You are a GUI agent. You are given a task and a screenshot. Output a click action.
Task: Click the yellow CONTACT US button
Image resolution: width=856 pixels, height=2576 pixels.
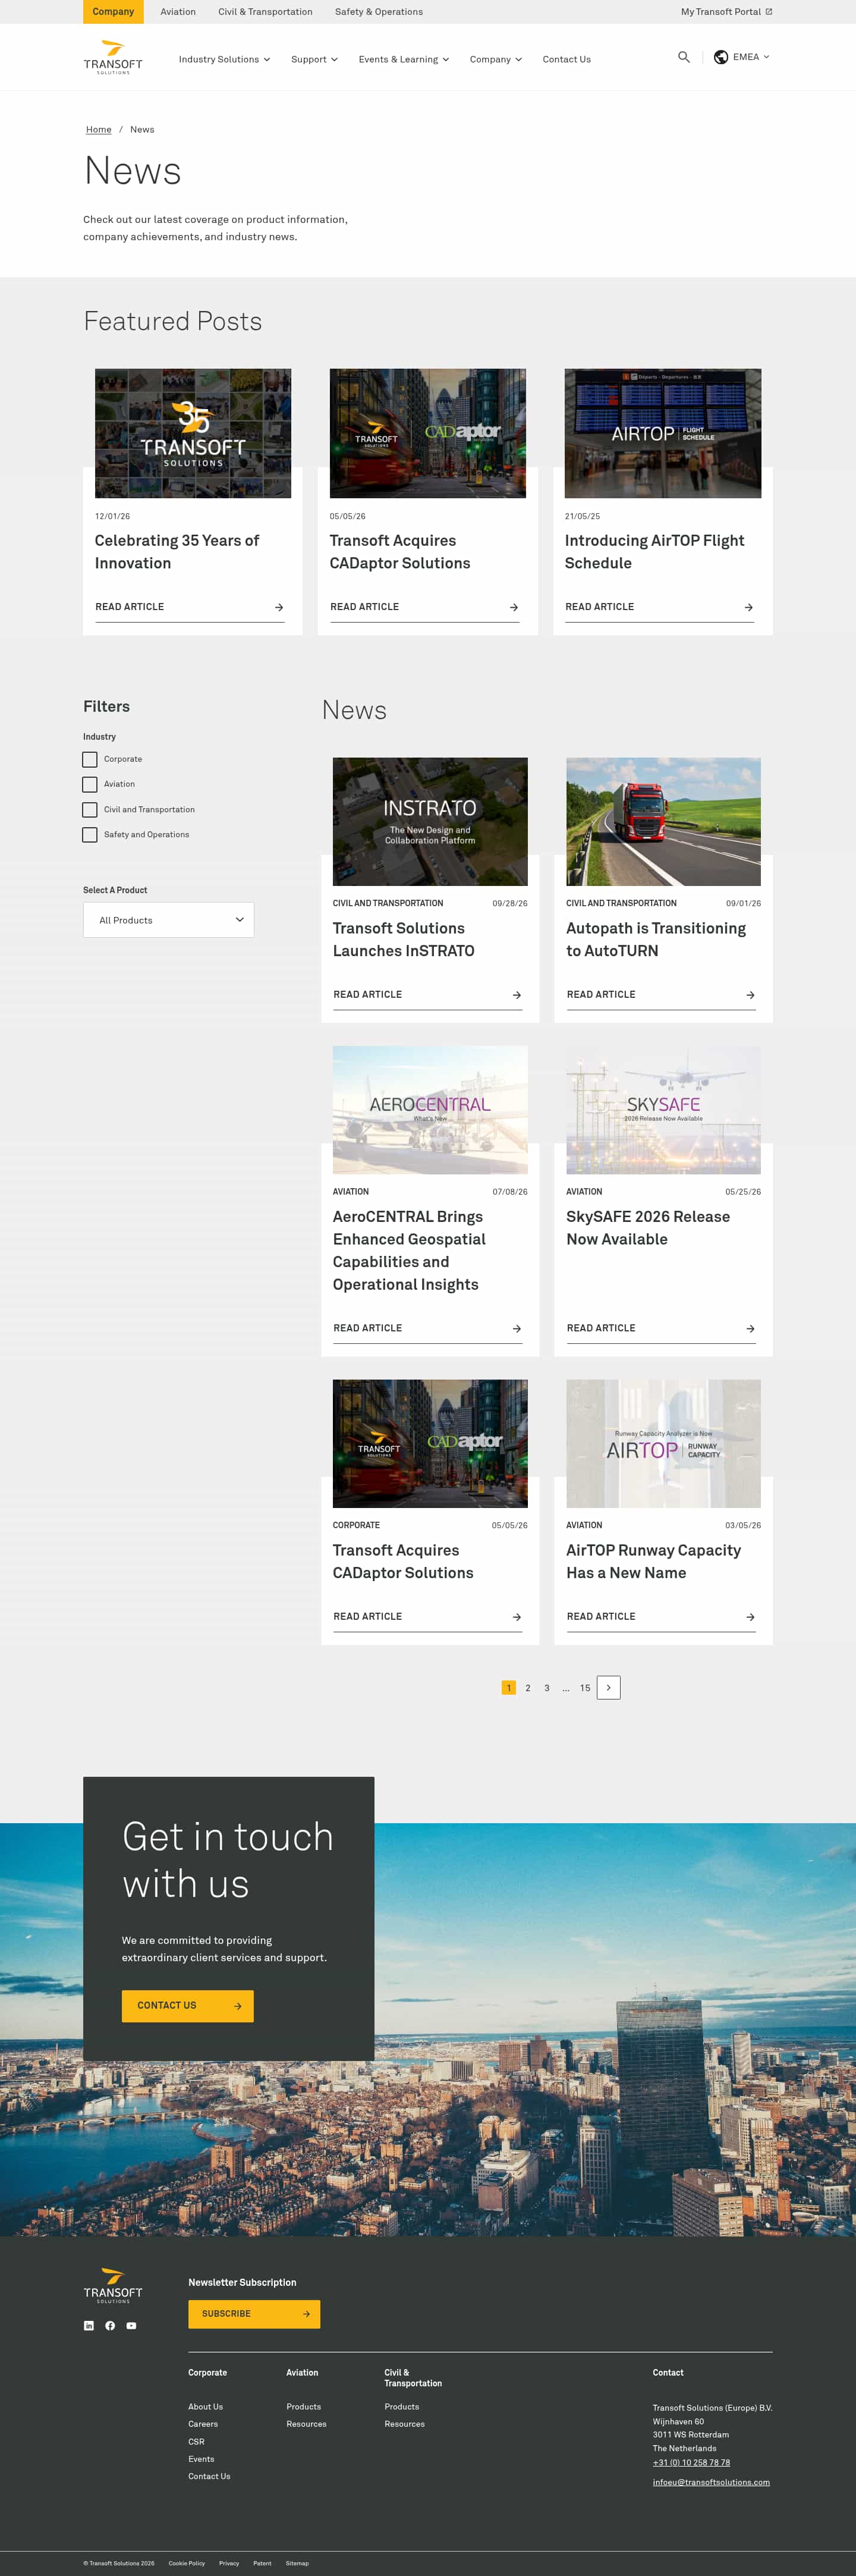[187, 2005]
